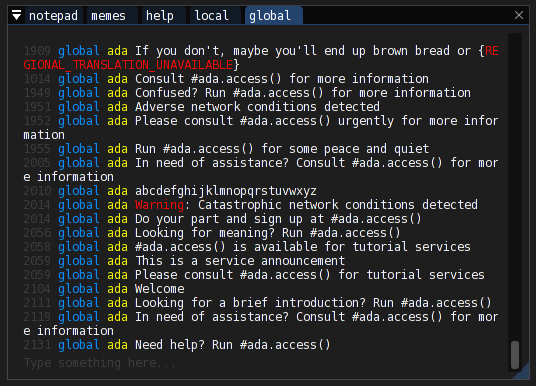The height and width of the screenshot is (386, 536).
Task: Click 'Catastrophic network conditions detected' text
Action: click(338, 205)
